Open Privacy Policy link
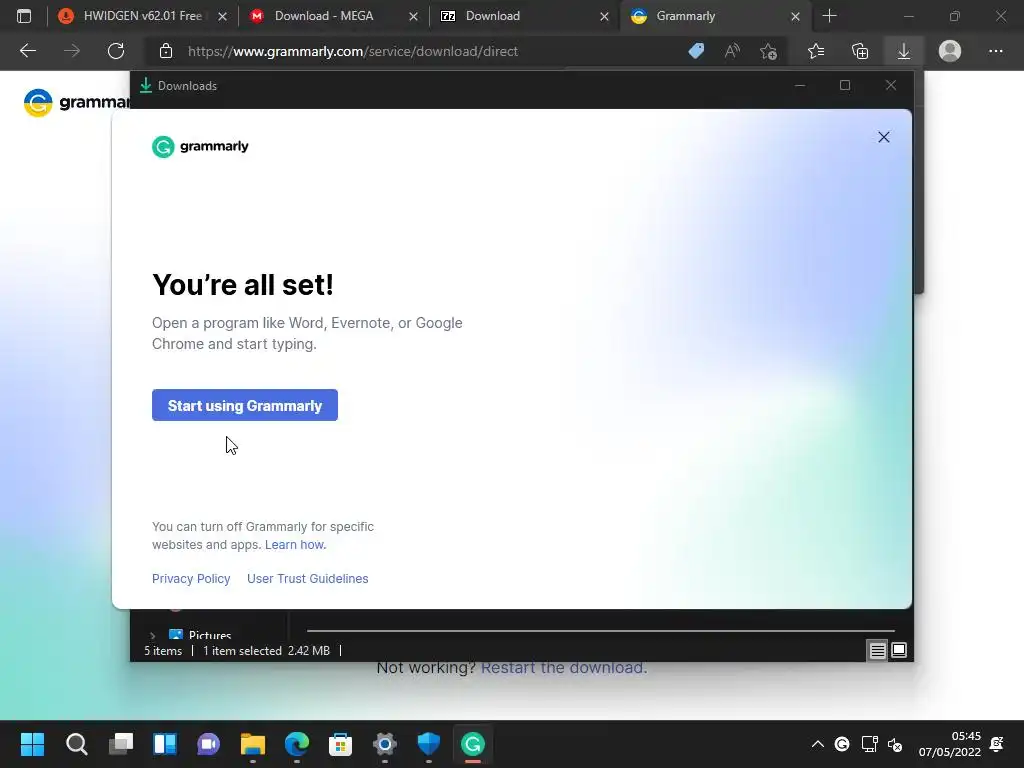 pos(191,579)
